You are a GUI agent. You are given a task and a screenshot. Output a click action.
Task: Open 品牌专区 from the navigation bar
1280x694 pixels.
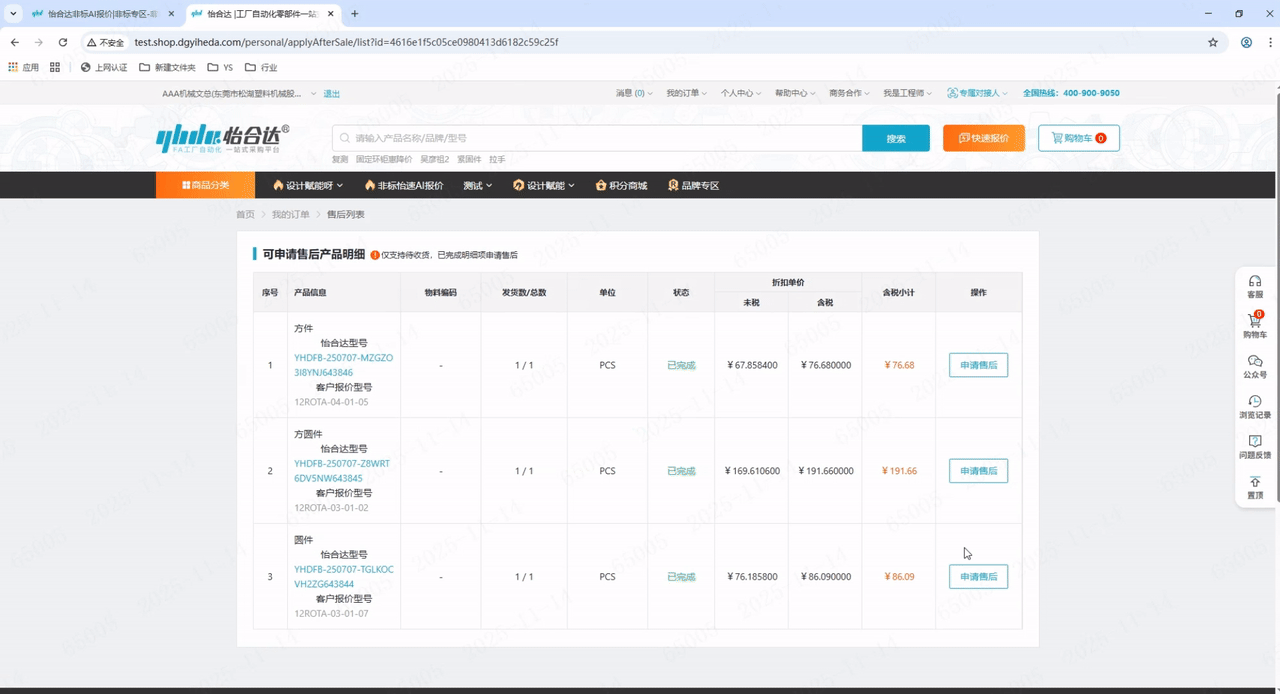pos(694,186)
